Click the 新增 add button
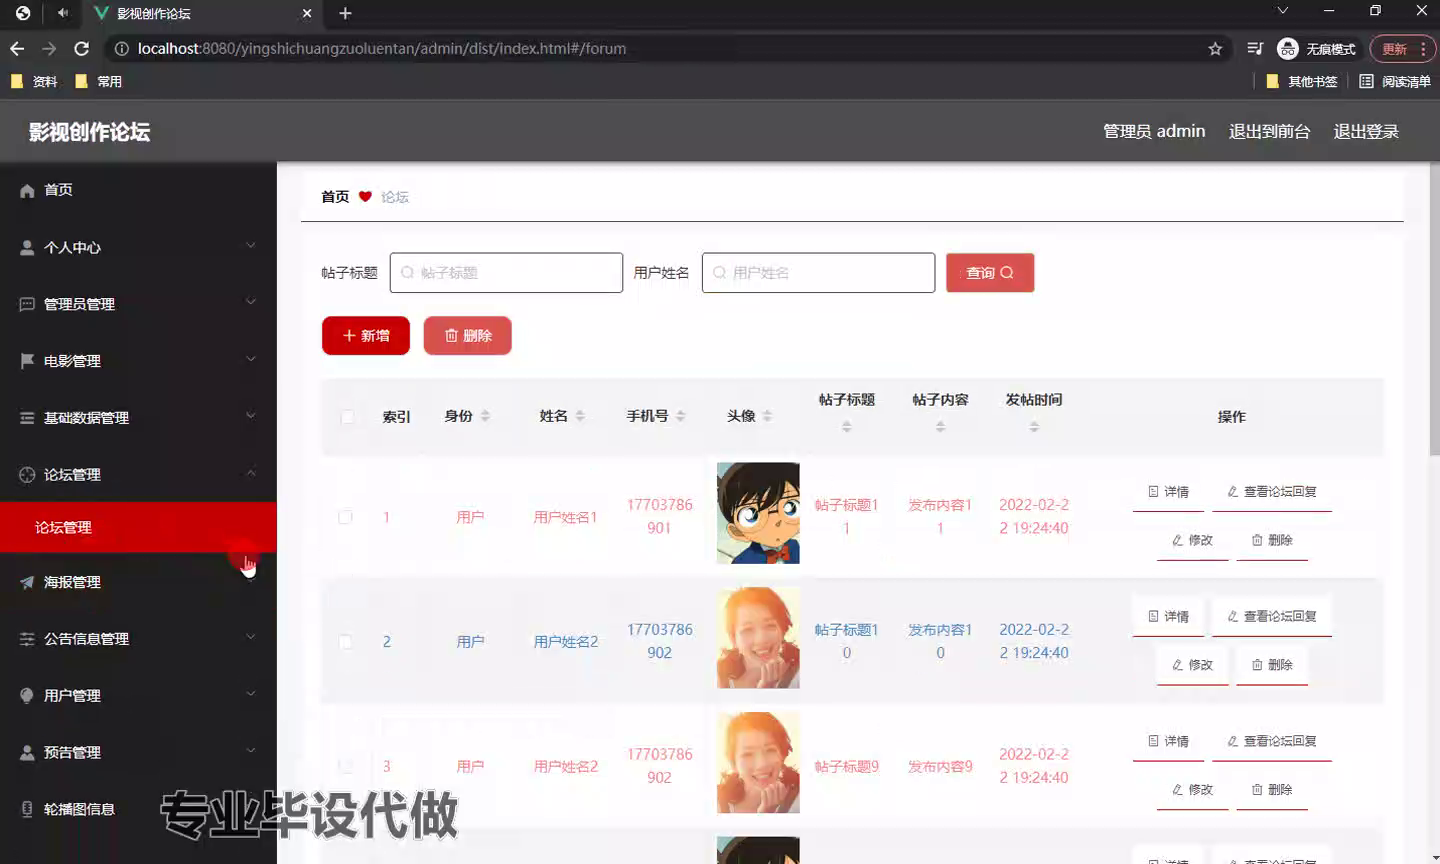1440x864 pixels. [366, 336]
